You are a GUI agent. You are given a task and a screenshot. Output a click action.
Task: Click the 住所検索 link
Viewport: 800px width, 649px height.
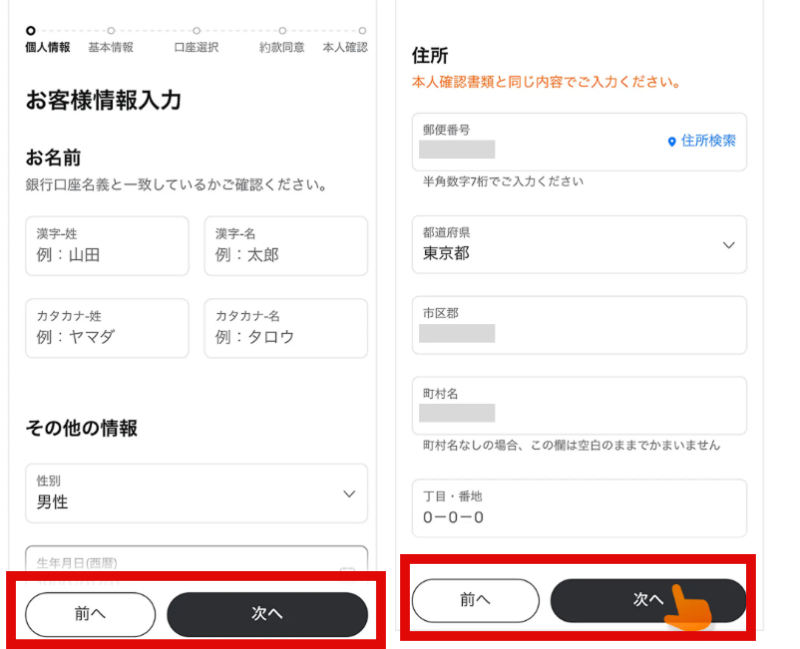(x=702, y=141)
